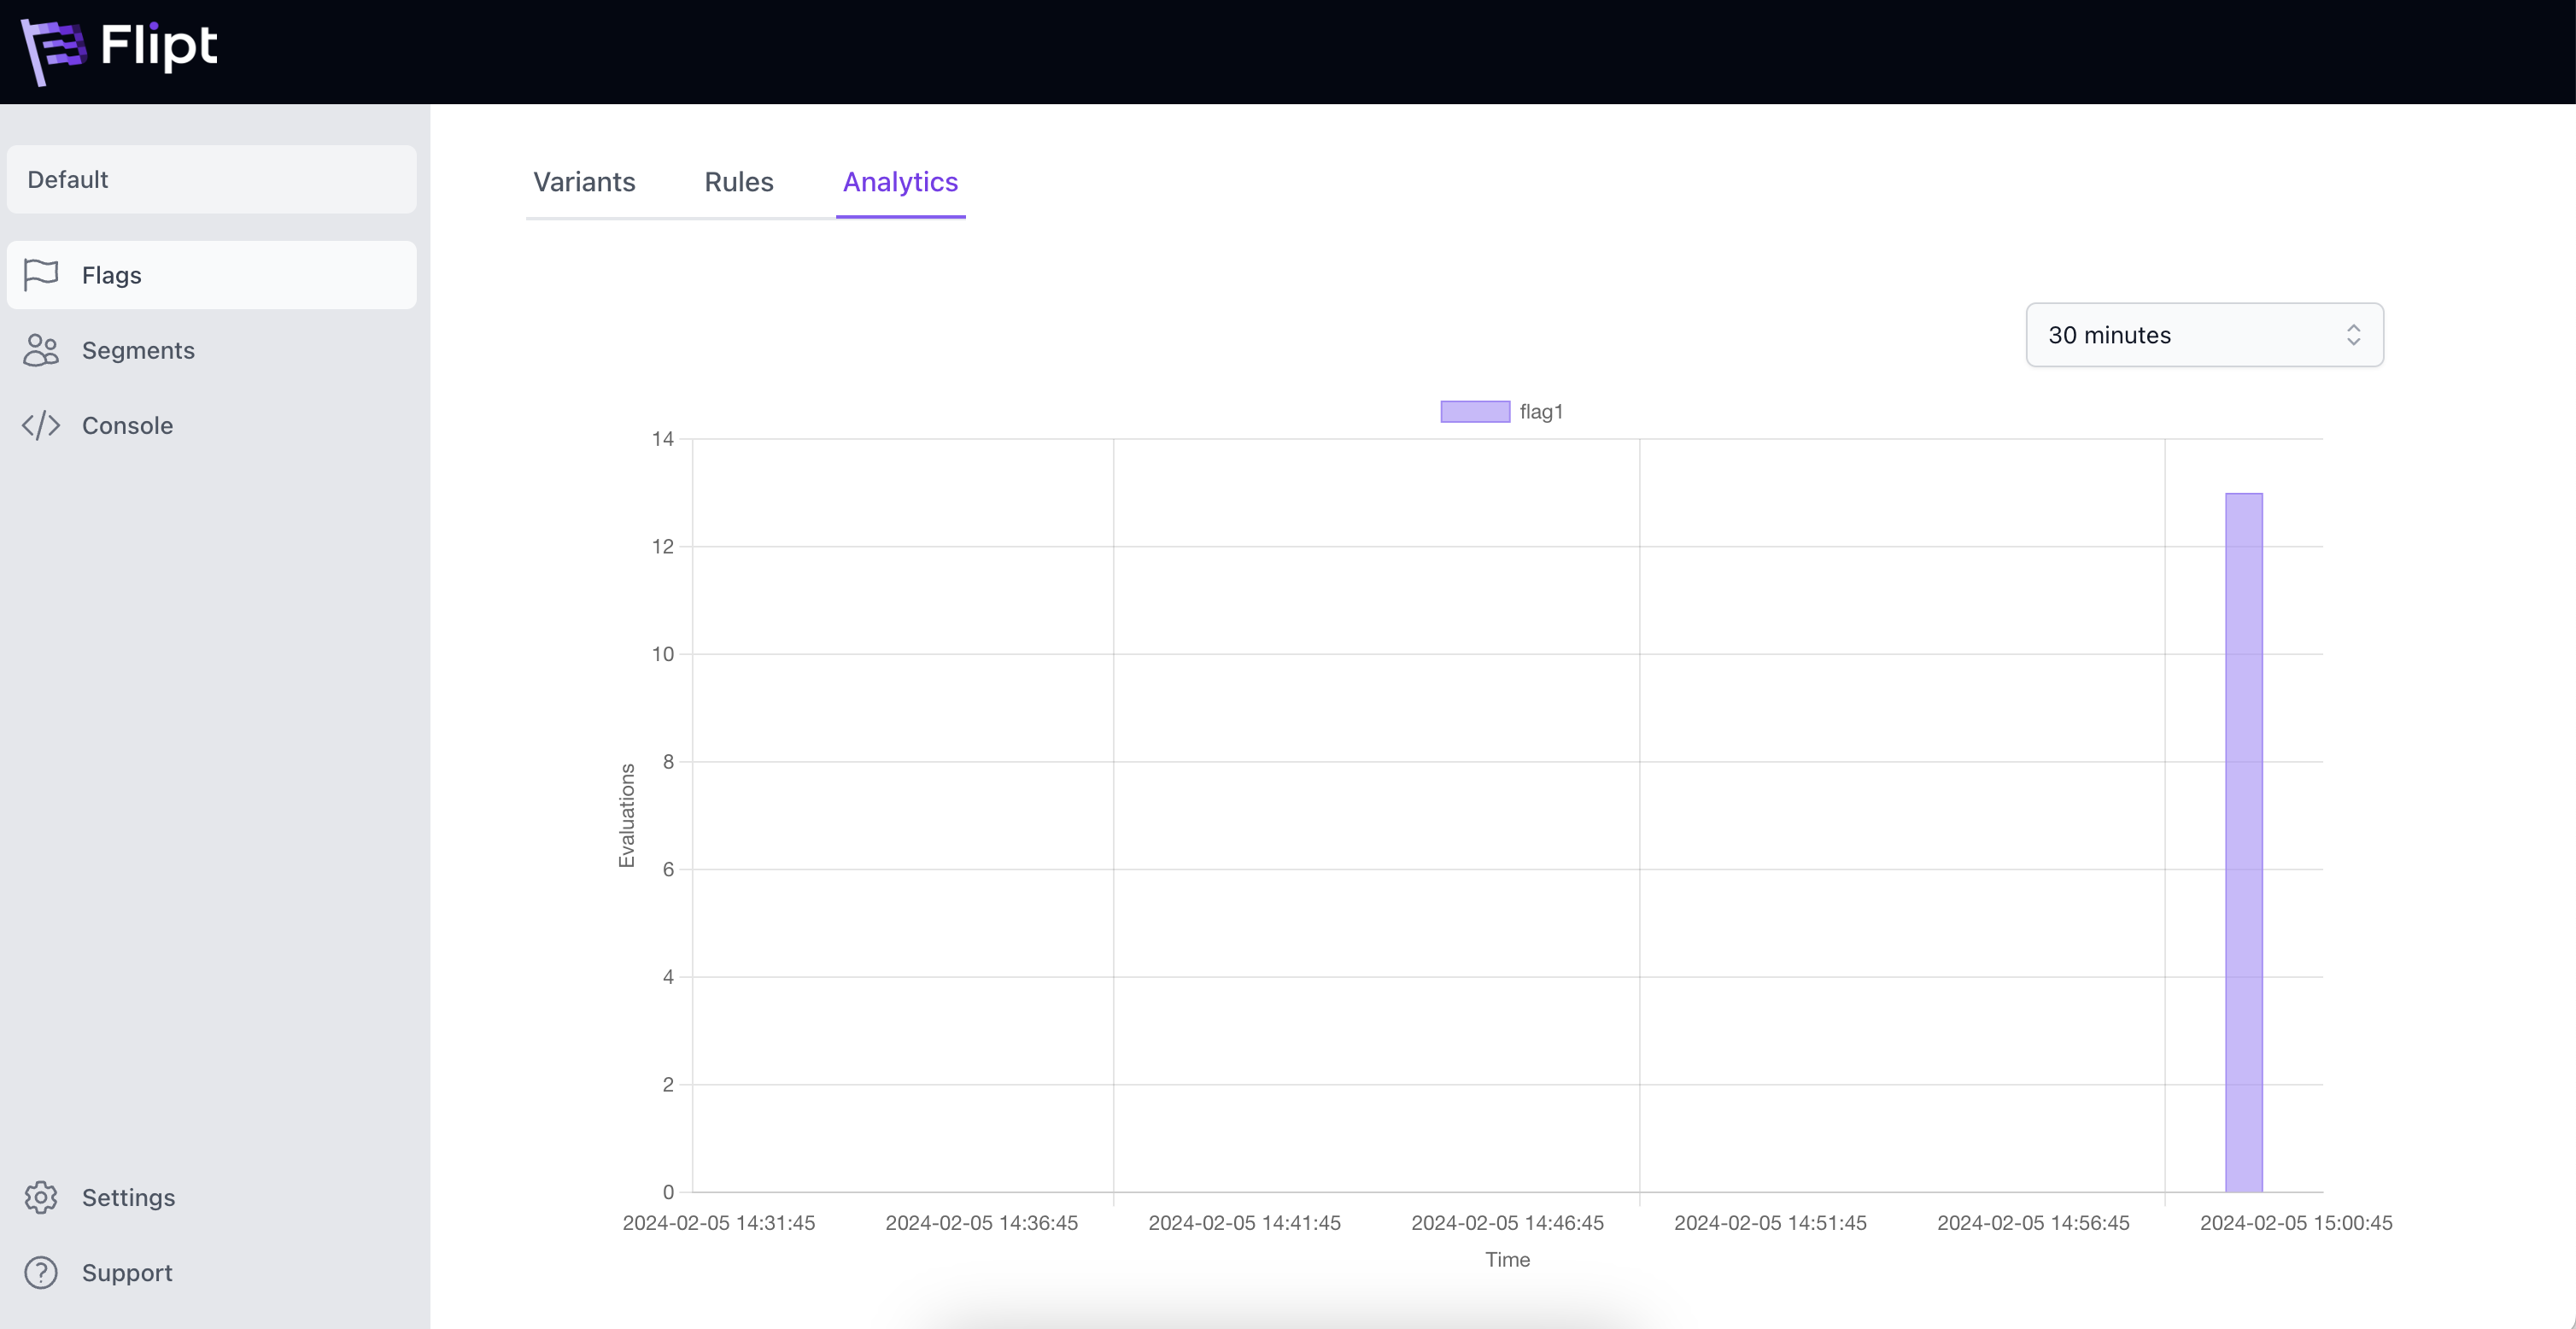Go to Segments page link

(x=138, y=350)
